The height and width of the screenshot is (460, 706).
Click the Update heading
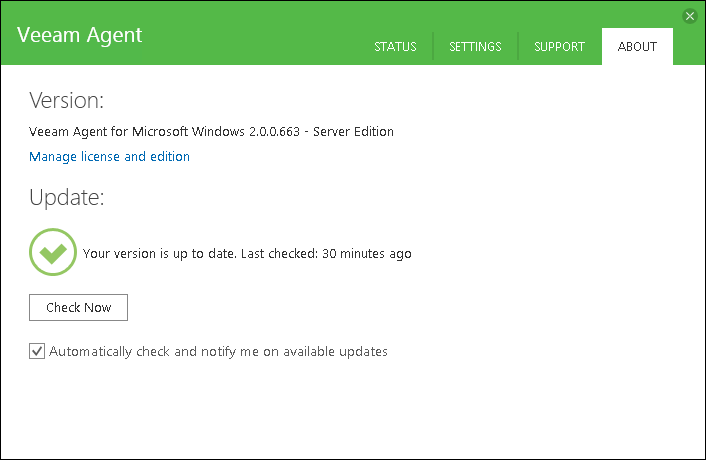66,197
